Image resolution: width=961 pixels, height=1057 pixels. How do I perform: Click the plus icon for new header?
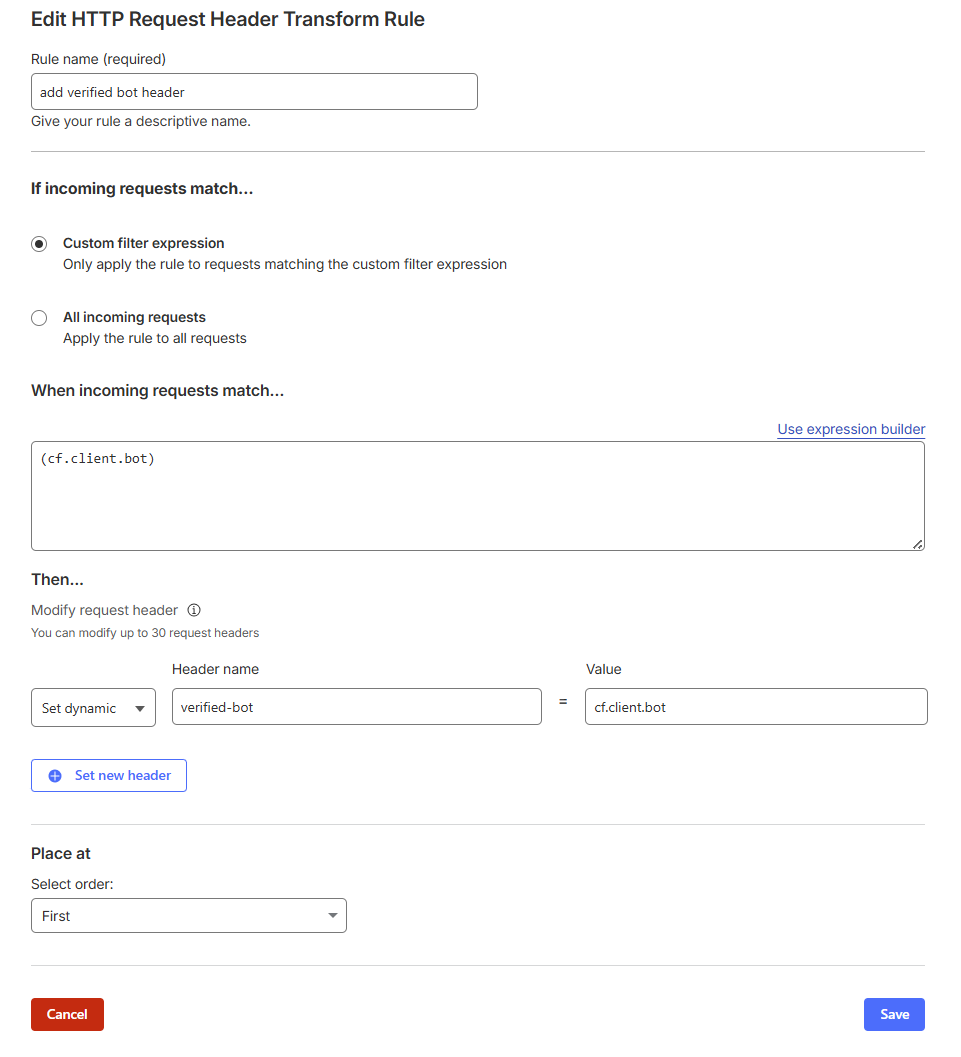(55, 776)
